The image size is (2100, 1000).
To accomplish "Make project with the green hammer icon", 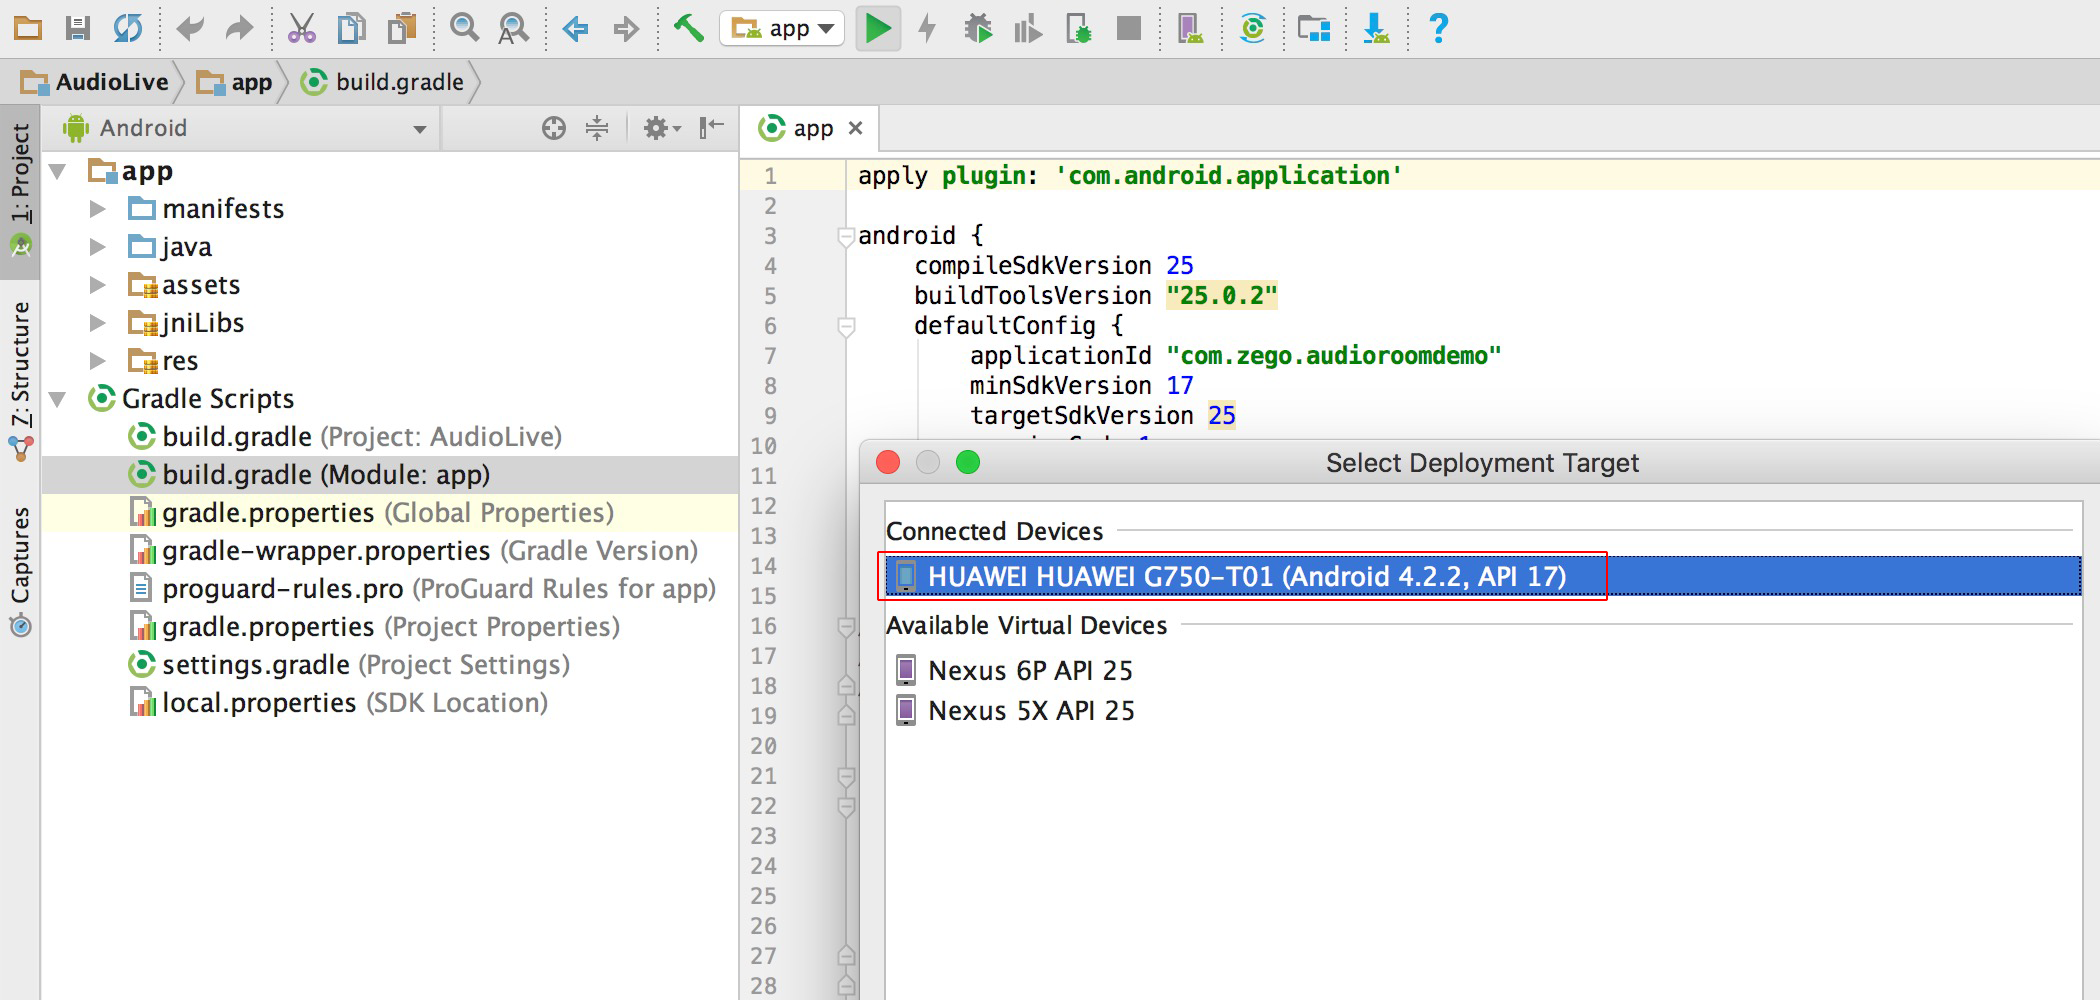I will 688,28.
